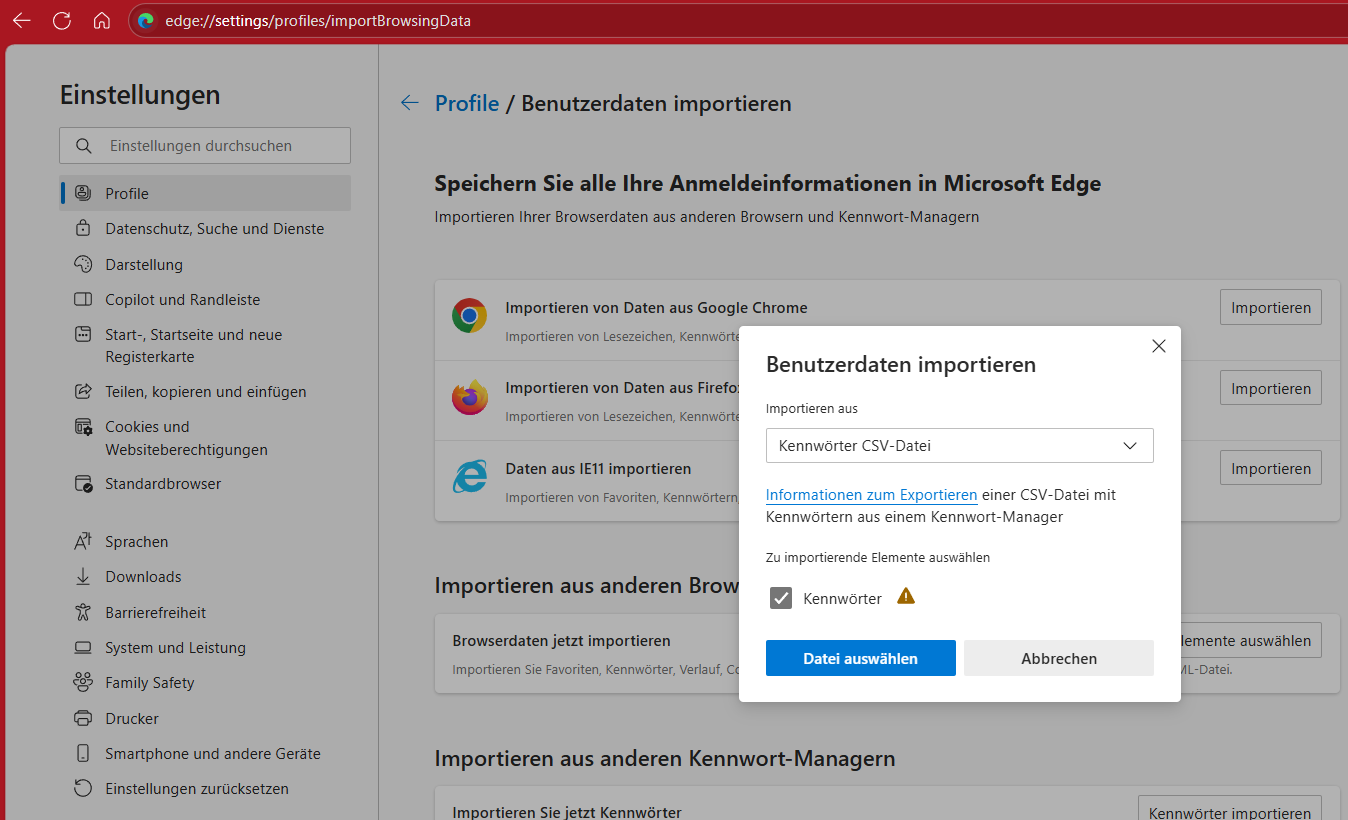Open Datenschutz, Suche und Dienste lock icon
Viewport: 1348px width, 820px height.
84,229
